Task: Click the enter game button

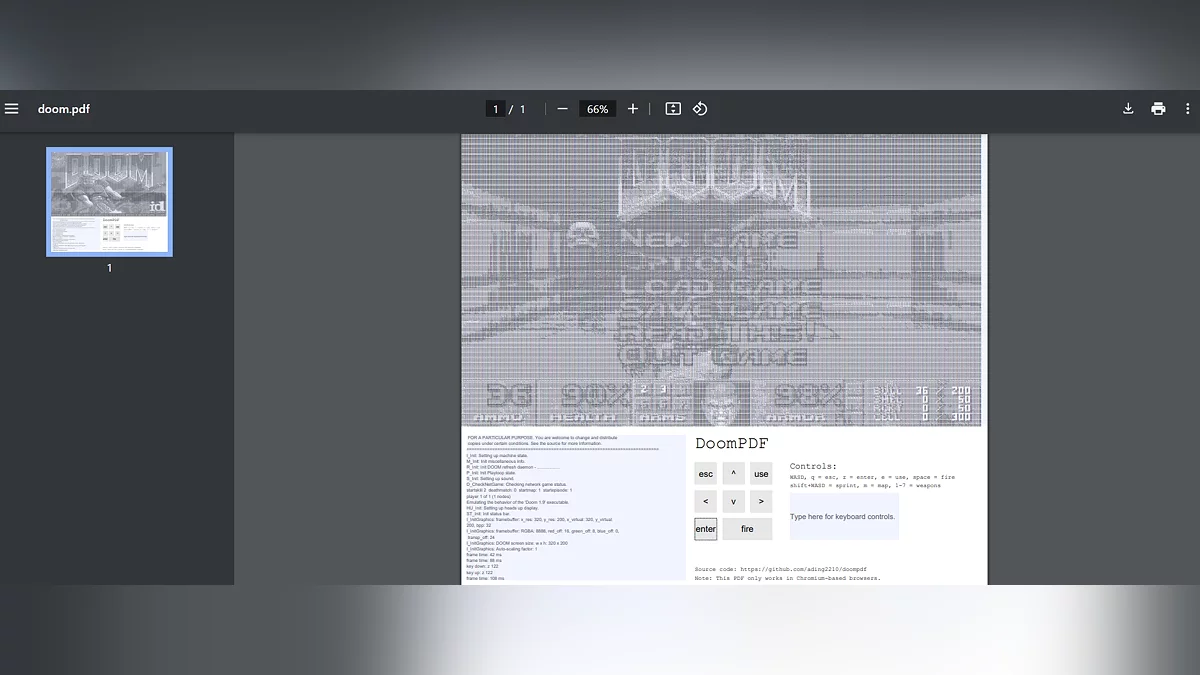Action: tap(706, 529)
